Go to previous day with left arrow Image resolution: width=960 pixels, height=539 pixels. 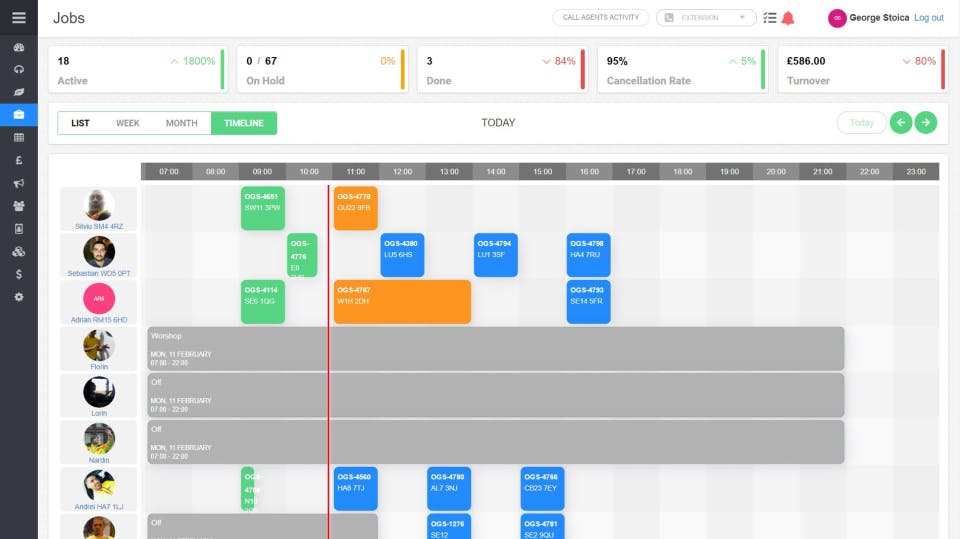tap(901, 122)
